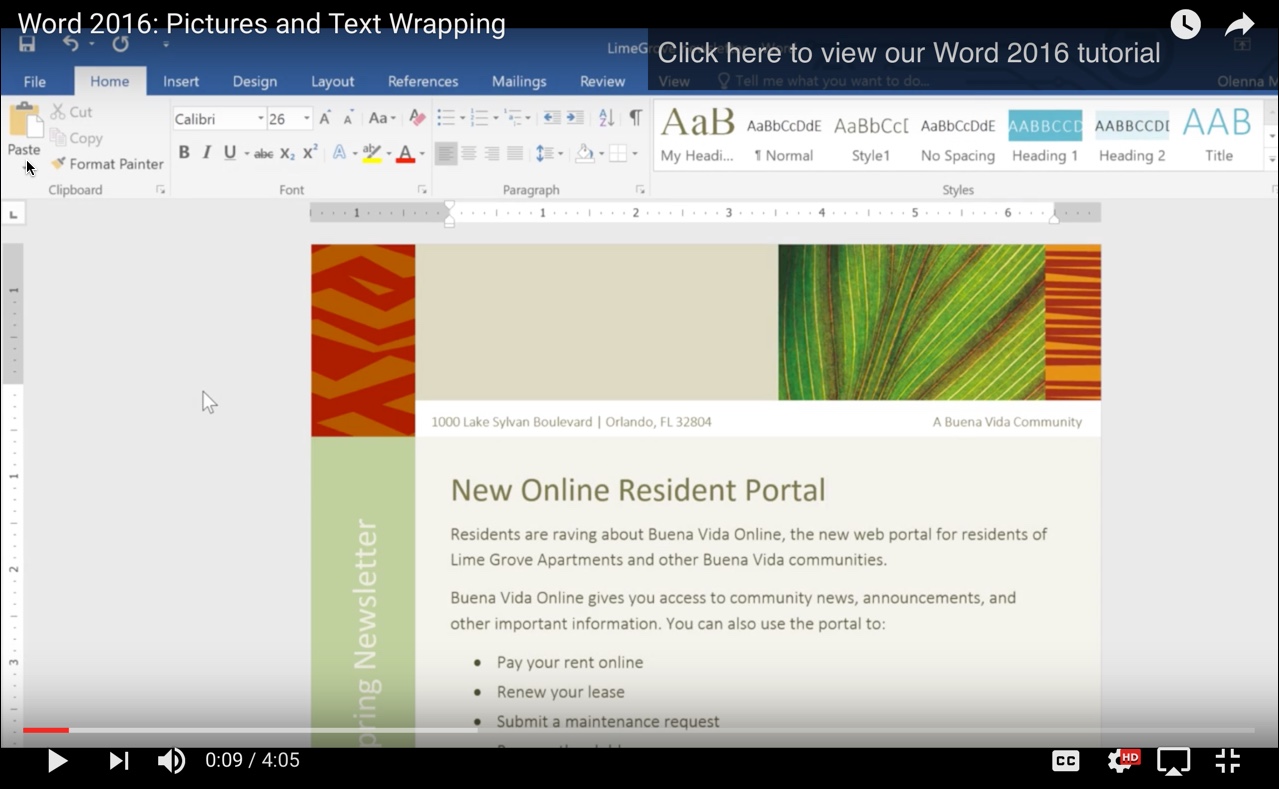Image resolution: width=1279 pixels, height=789 pixels.
Task: Go to the Review tab
Action: (603, 81)
